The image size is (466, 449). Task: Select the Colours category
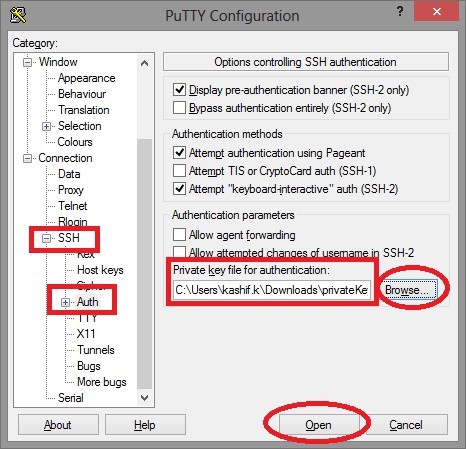(75, 142)
